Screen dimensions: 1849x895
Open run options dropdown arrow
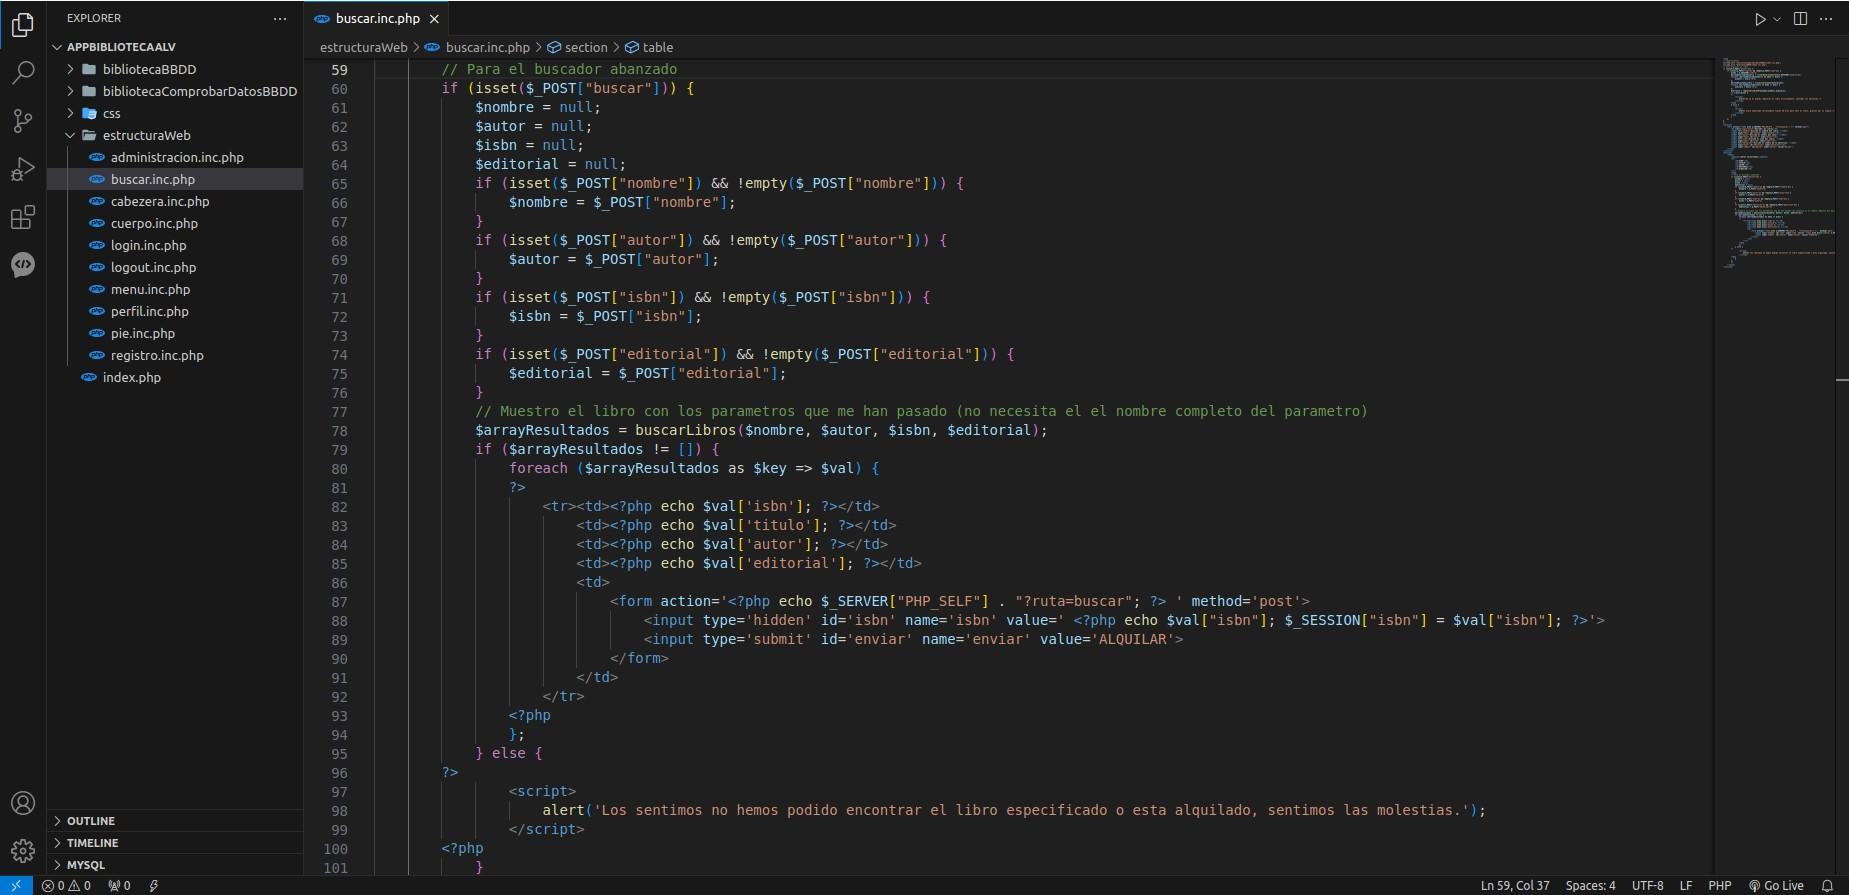pyautogui.click(x=1776, y=19)
